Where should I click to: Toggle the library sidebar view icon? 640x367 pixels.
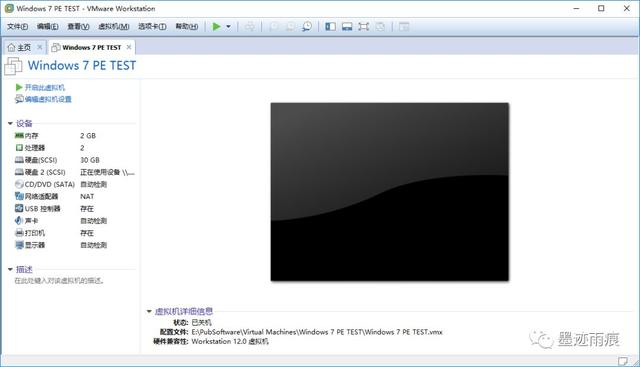tap(330, 27)
